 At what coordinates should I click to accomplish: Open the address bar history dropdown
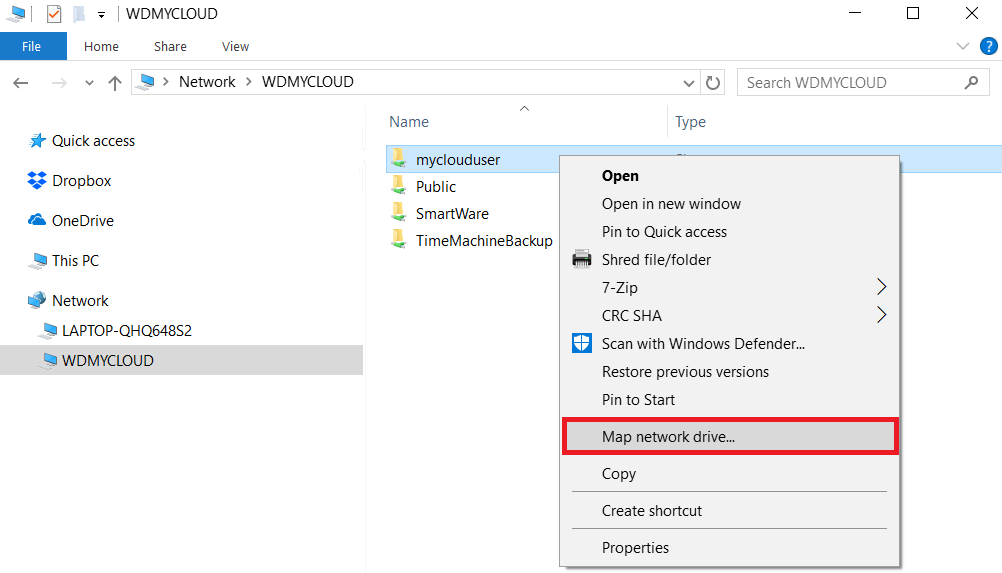tap(688, 83)
